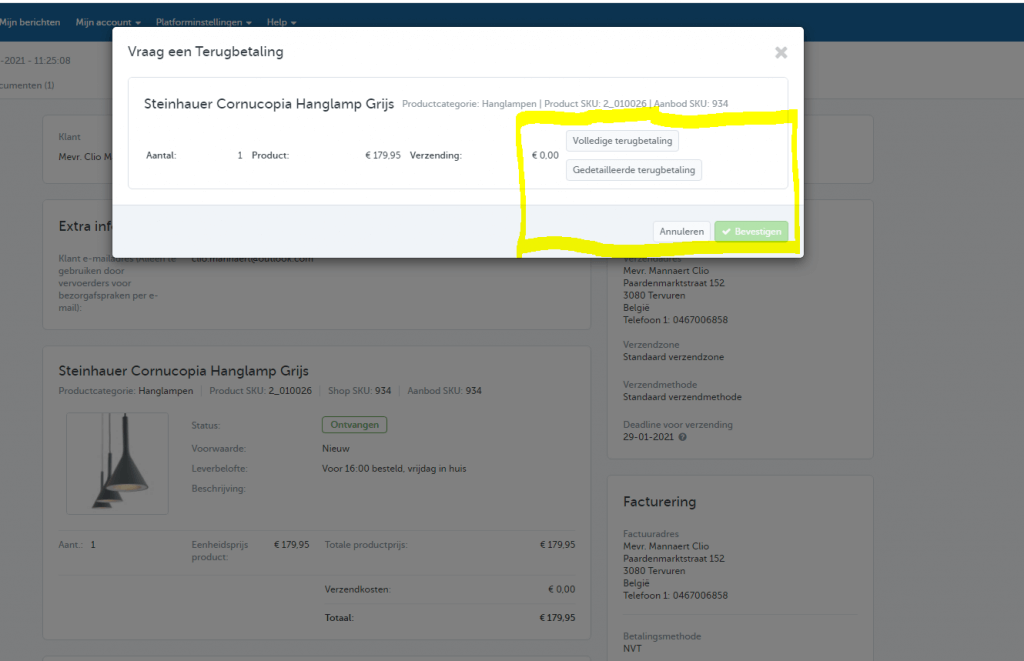Viewport: 1024px width, 661px height.
Task: Click the Ontvangen status badge
Action: pos(353,425)
